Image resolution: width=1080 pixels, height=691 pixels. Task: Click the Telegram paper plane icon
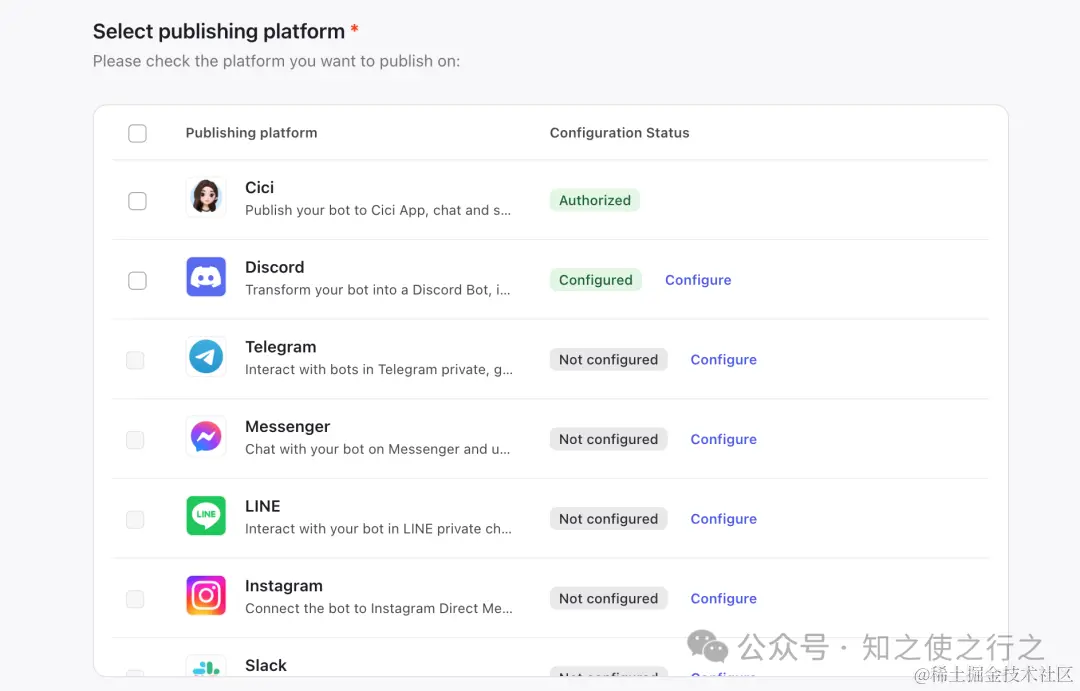tap(206, 357)
